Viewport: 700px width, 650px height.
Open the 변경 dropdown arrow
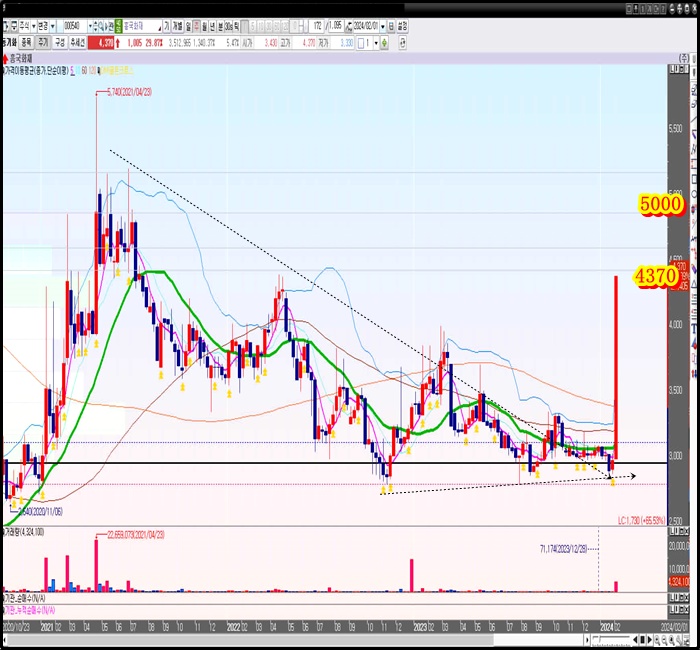coord(53,26)
